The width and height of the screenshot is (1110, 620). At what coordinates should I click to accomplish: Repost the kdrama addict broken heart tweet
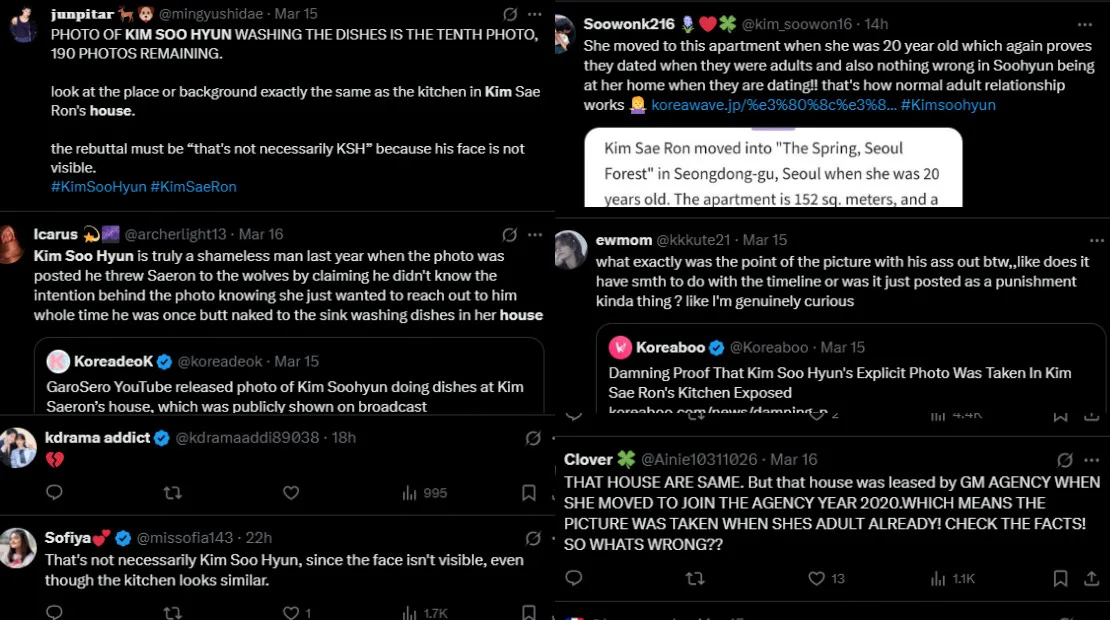(172, 492)
